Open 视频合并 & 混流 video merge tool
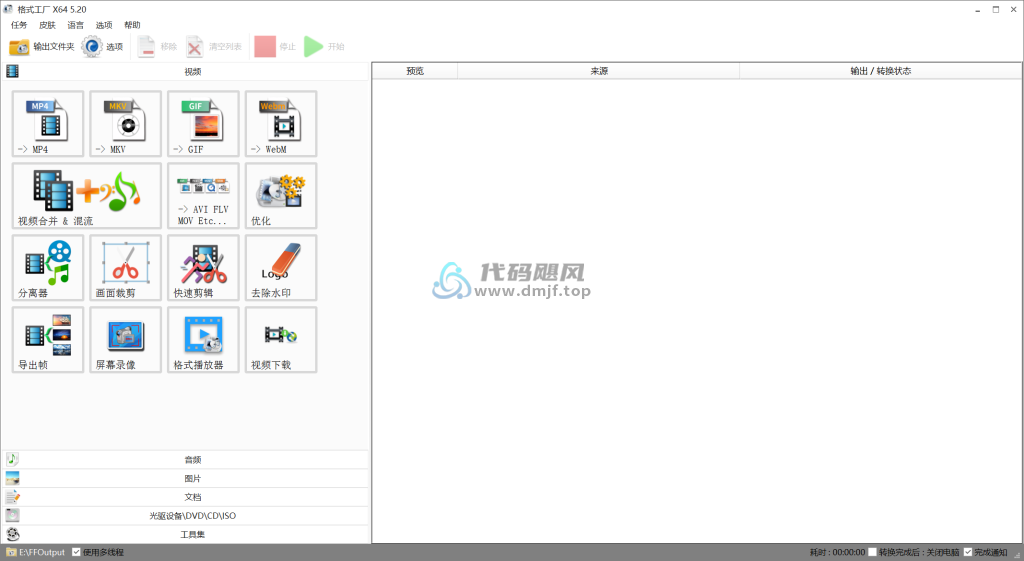The image size is (1024, 561). (87, 195)
